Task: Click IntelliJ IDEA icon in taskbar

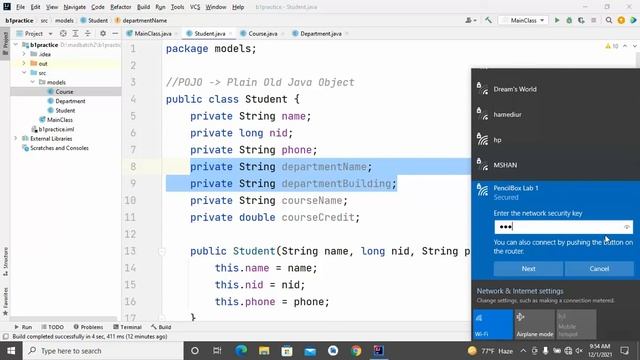Action: coord(379,351)
